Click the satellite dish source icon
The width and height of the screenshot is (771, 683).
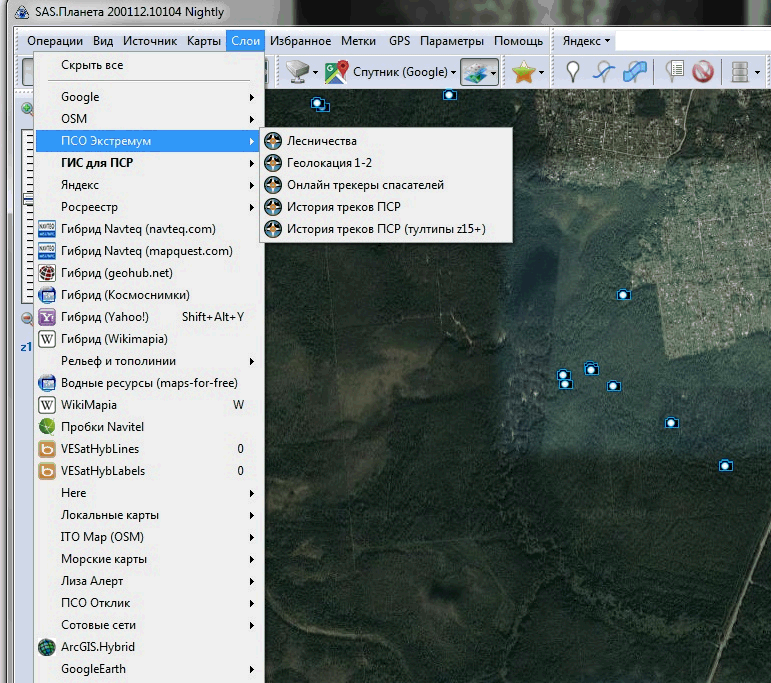click(x=295, y=72)
